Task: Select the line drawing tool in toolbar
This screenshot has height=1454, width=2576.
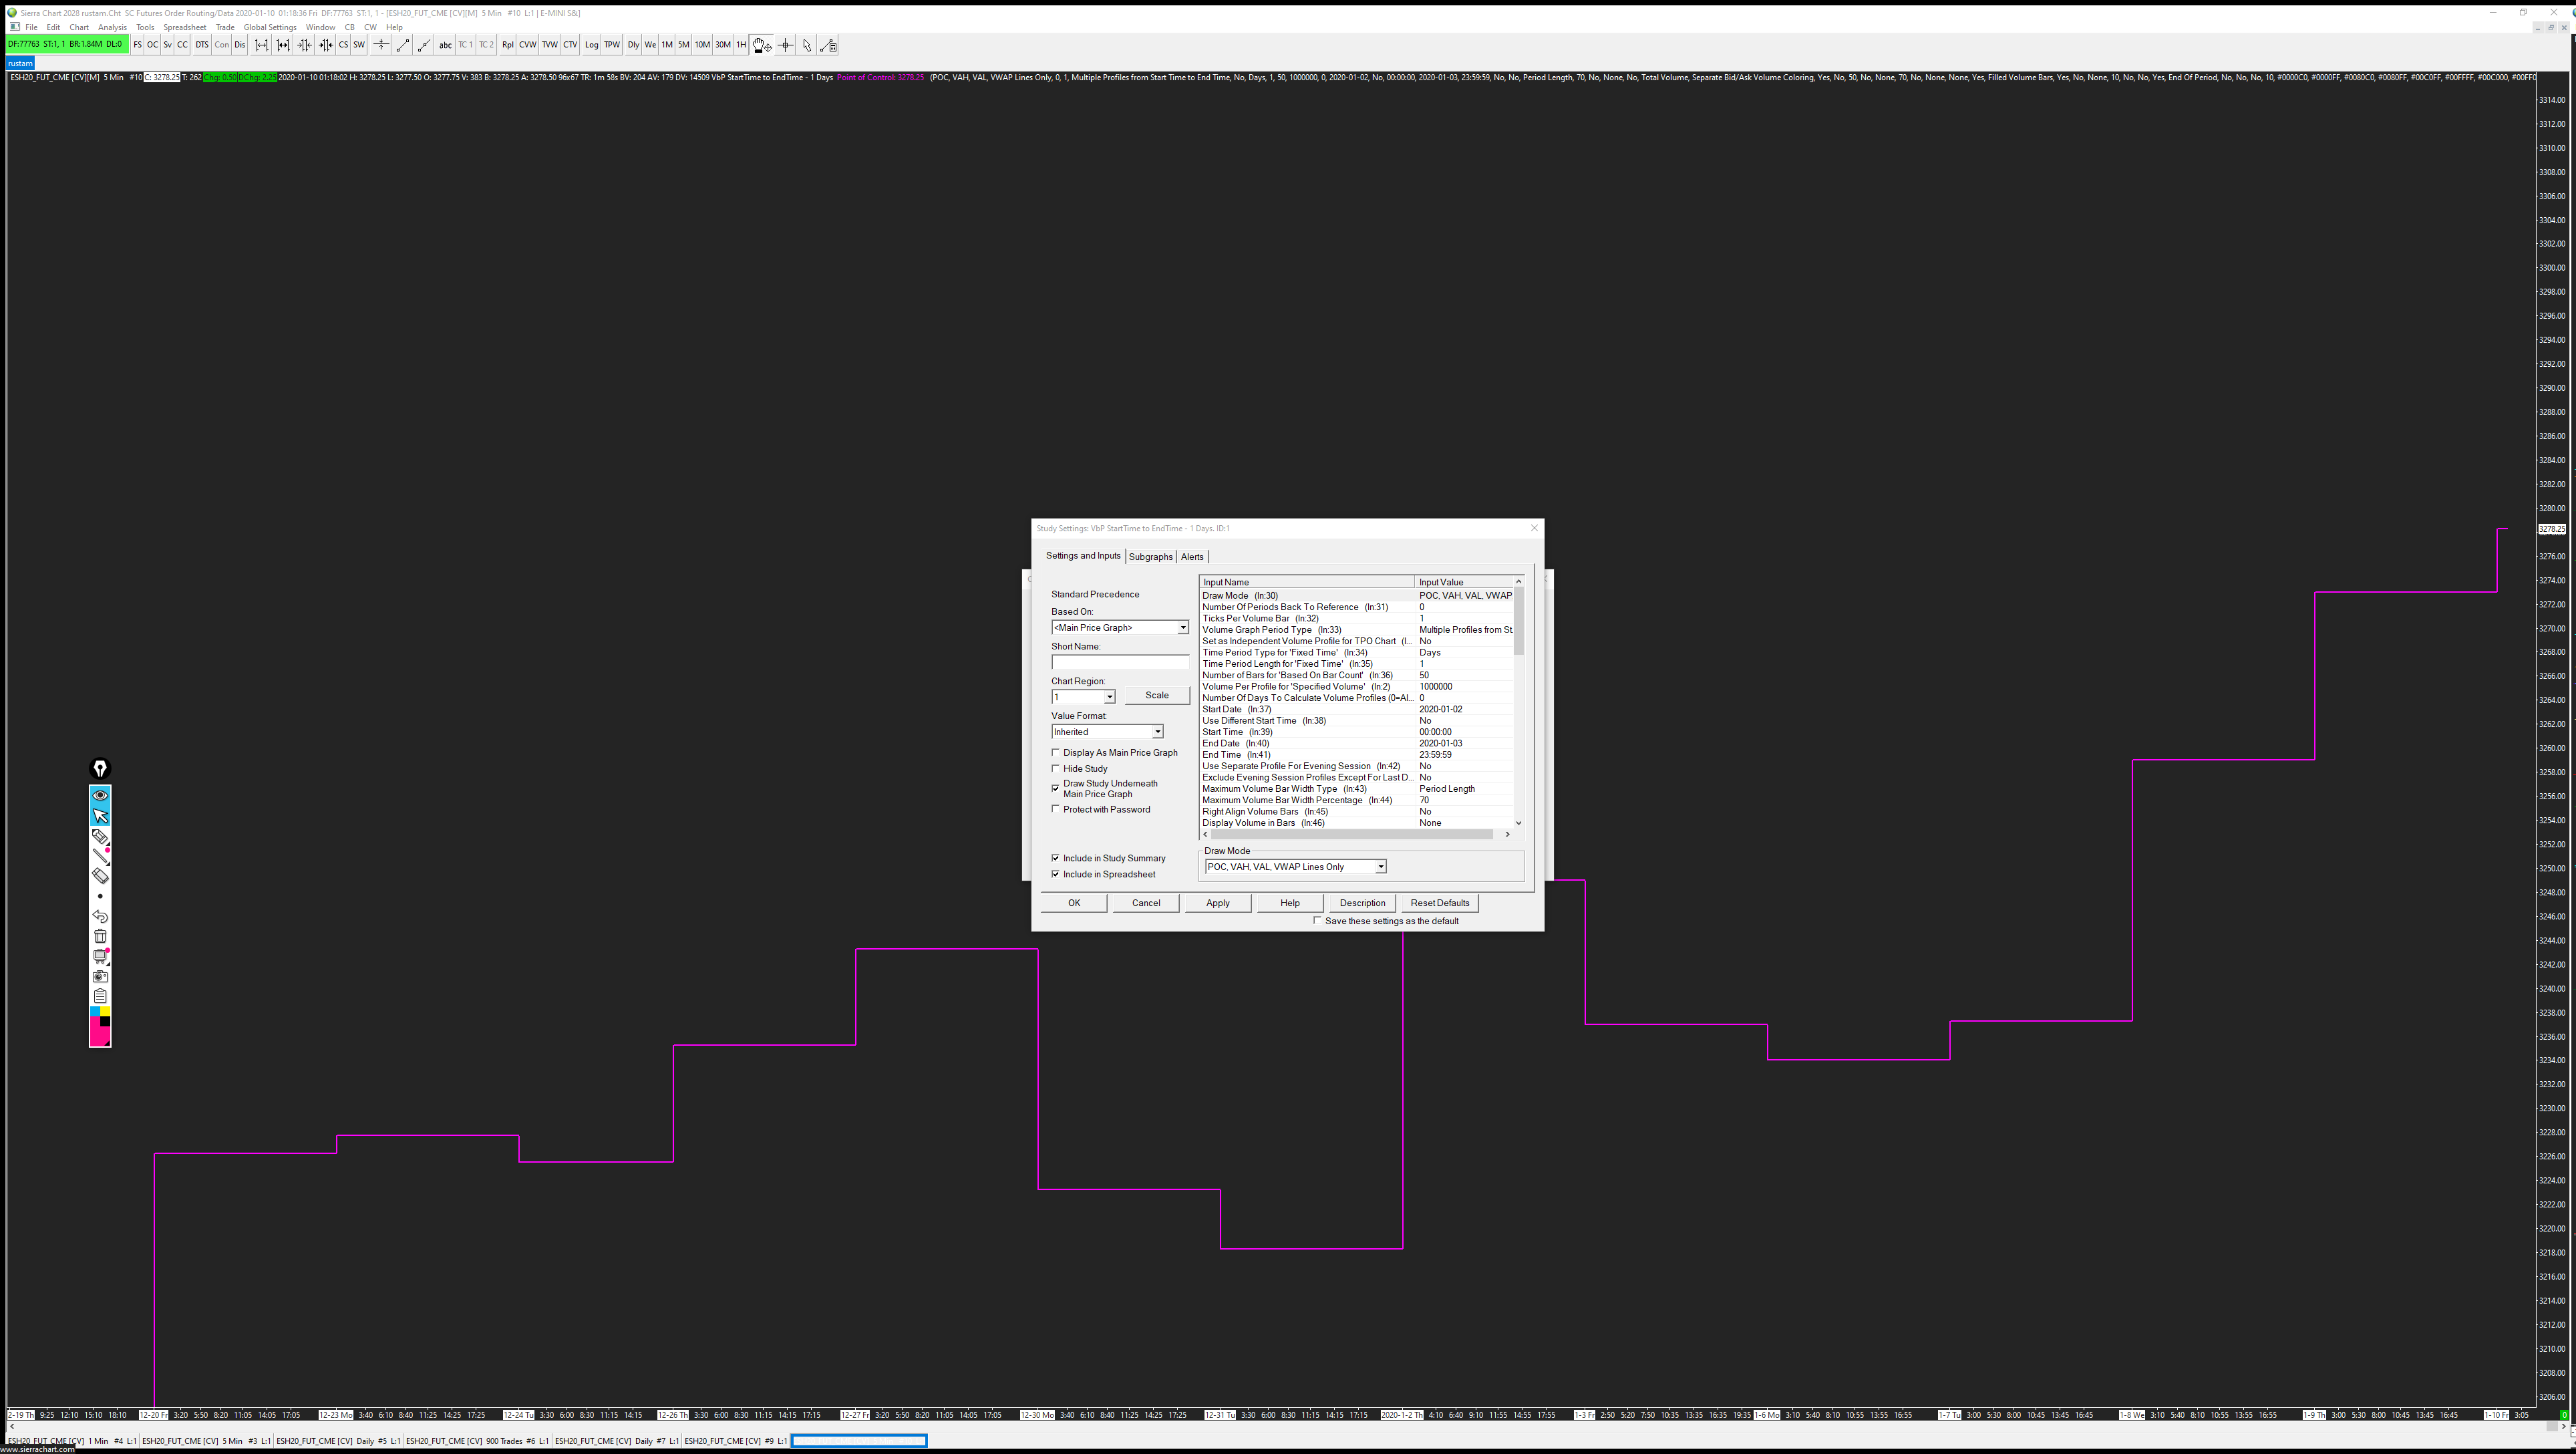Action: tap(402, 45)
